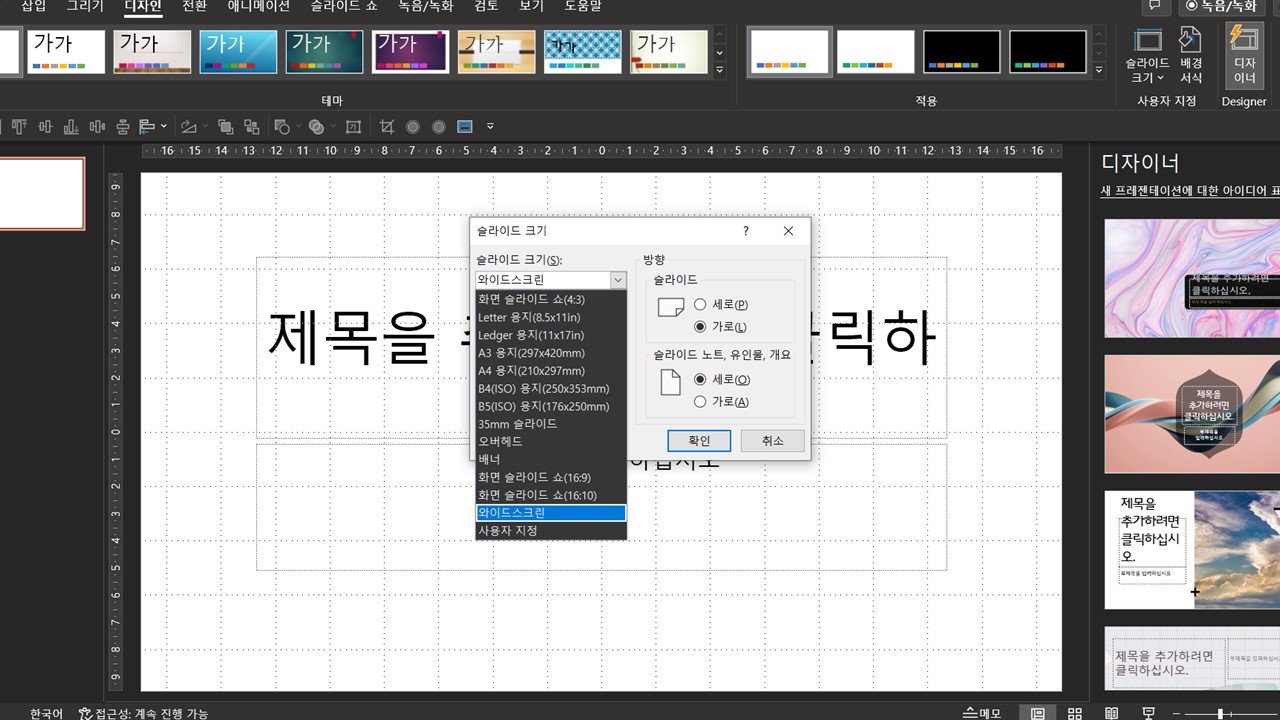
Task: Click the help question mark in slide size dialog
Action: point(746,231)
